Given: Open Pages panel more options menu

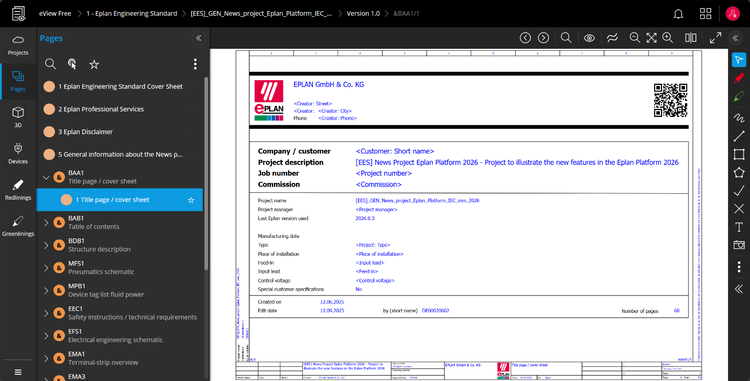Looking at the screenshot, I should (195, 64).
